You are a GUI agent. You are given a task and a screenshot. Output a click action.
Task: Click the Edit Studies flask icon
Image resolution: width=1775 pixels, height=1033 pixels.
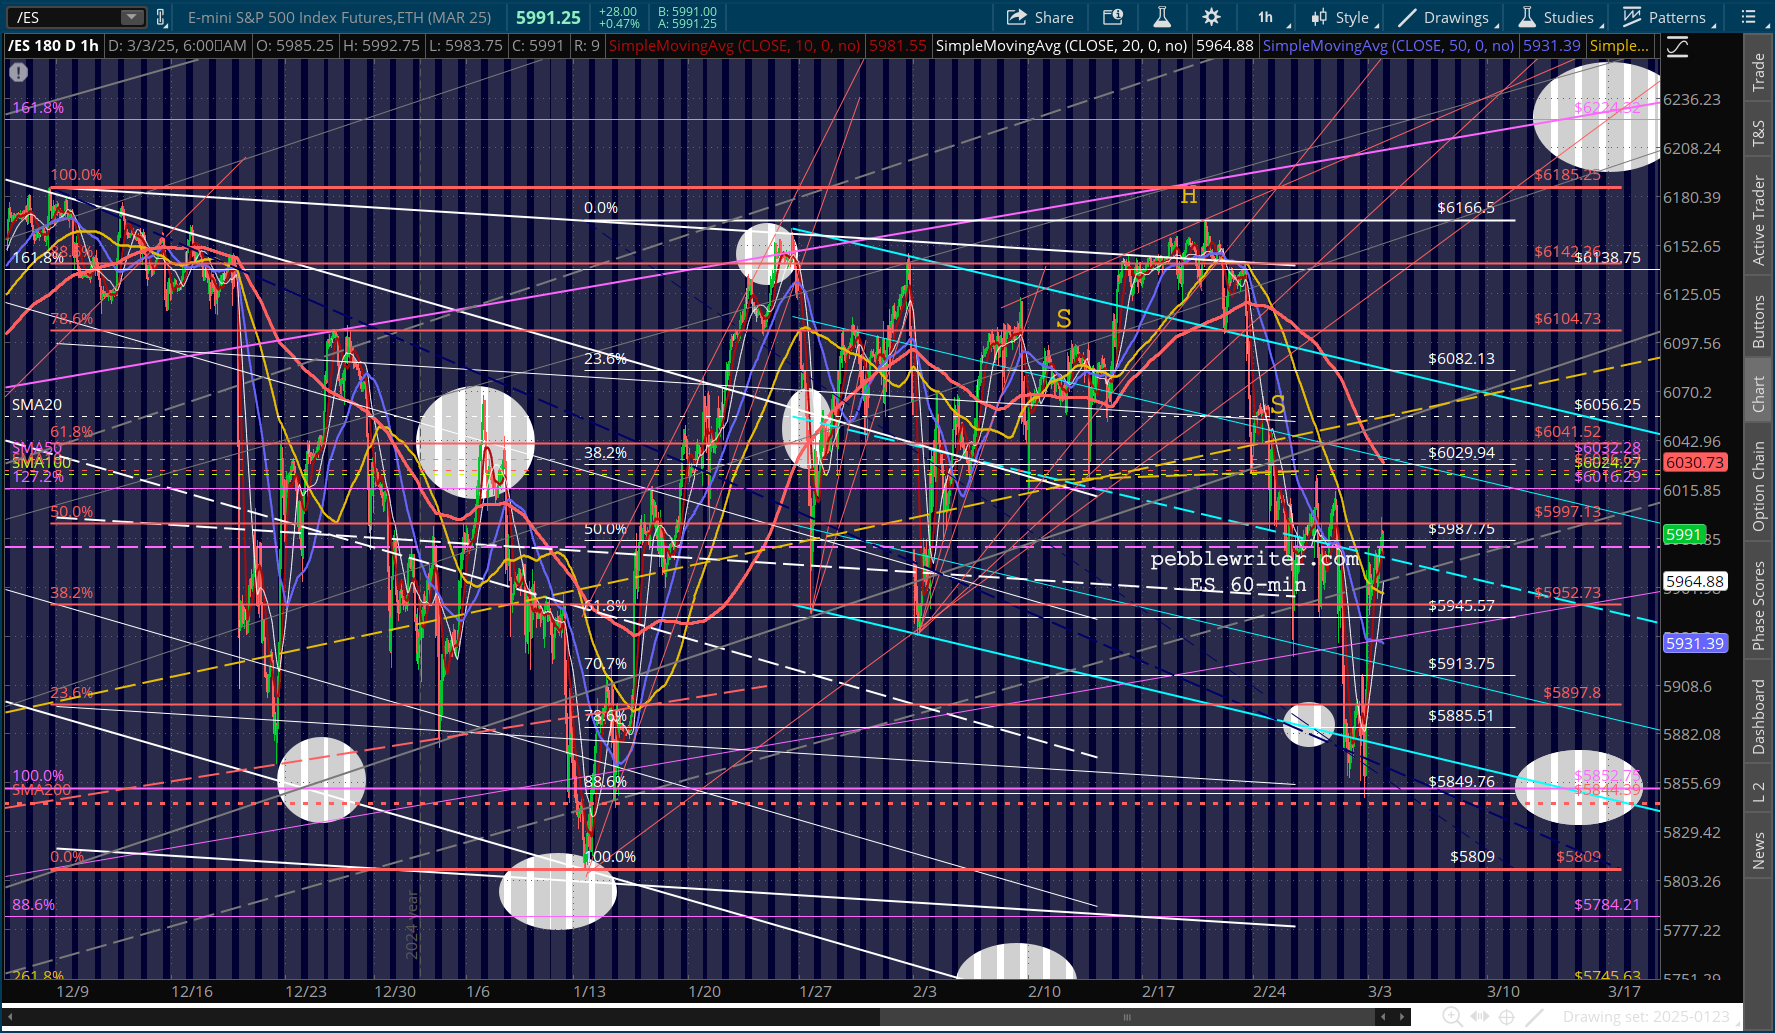(x=1162, y=17)
